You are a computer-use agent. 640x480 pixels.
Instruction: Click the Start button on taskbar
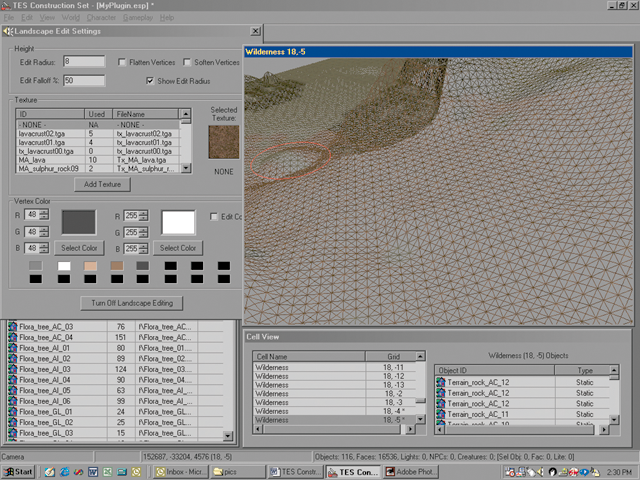coord(19,471)
